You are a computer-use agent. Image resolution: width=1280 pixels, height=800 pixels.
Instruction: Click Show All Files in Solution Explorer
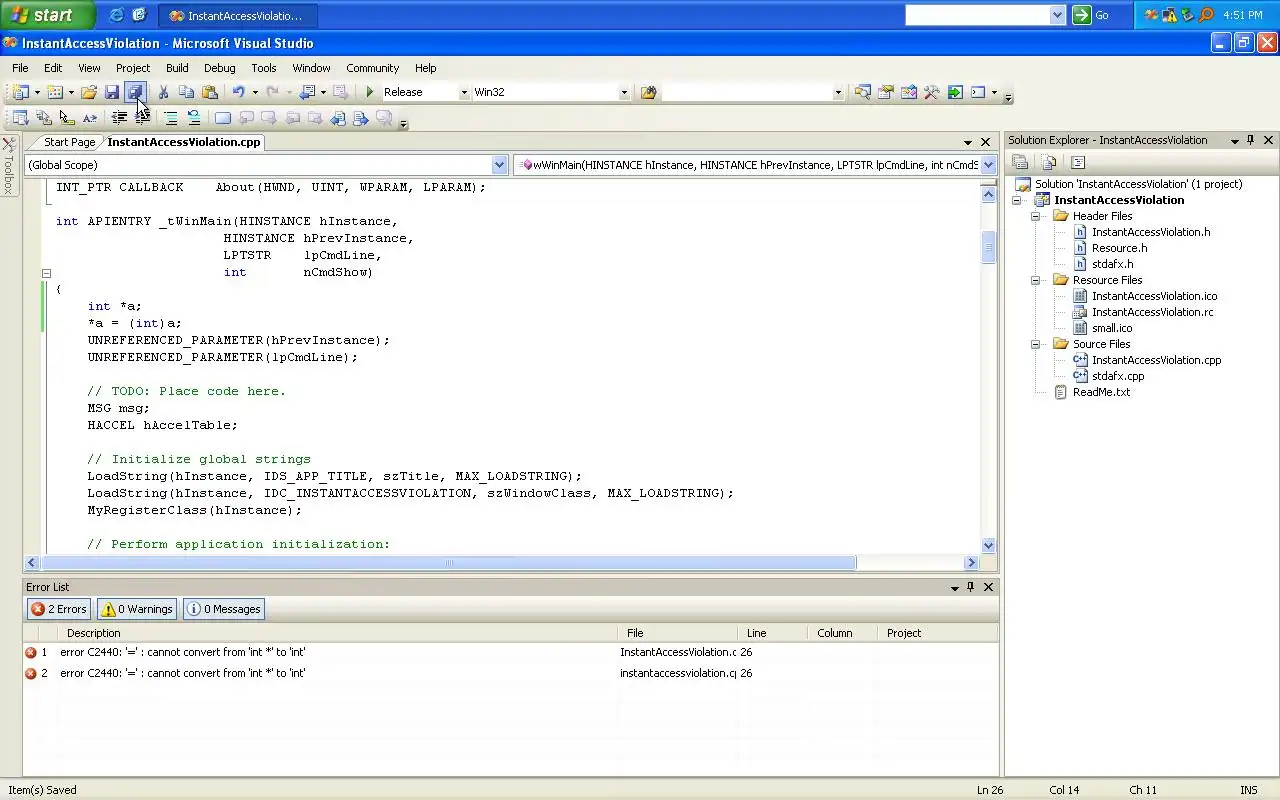(1049, 162)
